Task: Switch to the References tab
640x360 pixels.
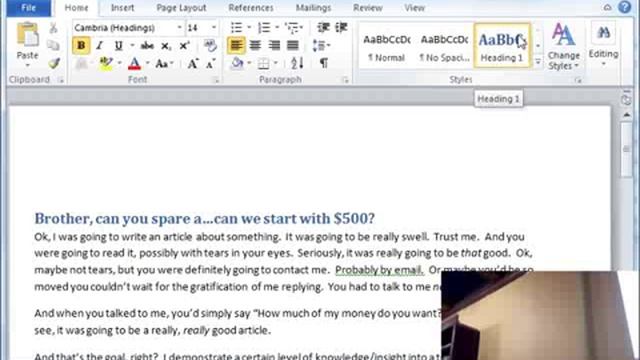Action: (251, 8)
